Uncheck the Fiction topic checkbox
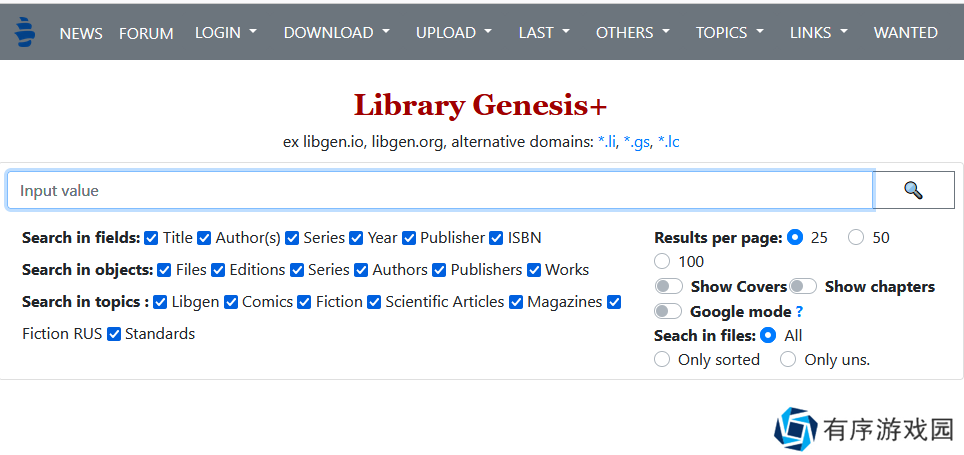964x455 pixels. click(304, 302)
